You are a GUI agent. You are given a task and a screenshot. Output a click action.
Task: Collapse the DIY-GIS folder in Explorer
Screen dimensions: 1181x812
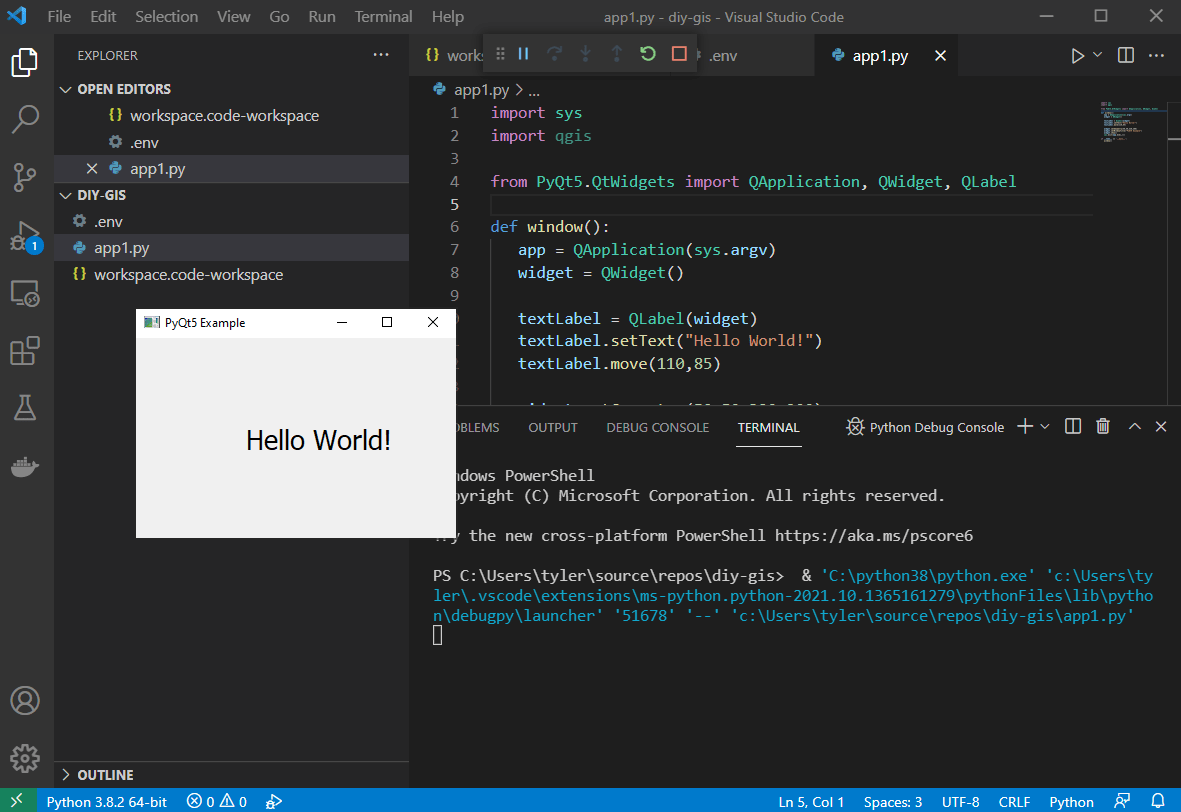coord(66,194)
